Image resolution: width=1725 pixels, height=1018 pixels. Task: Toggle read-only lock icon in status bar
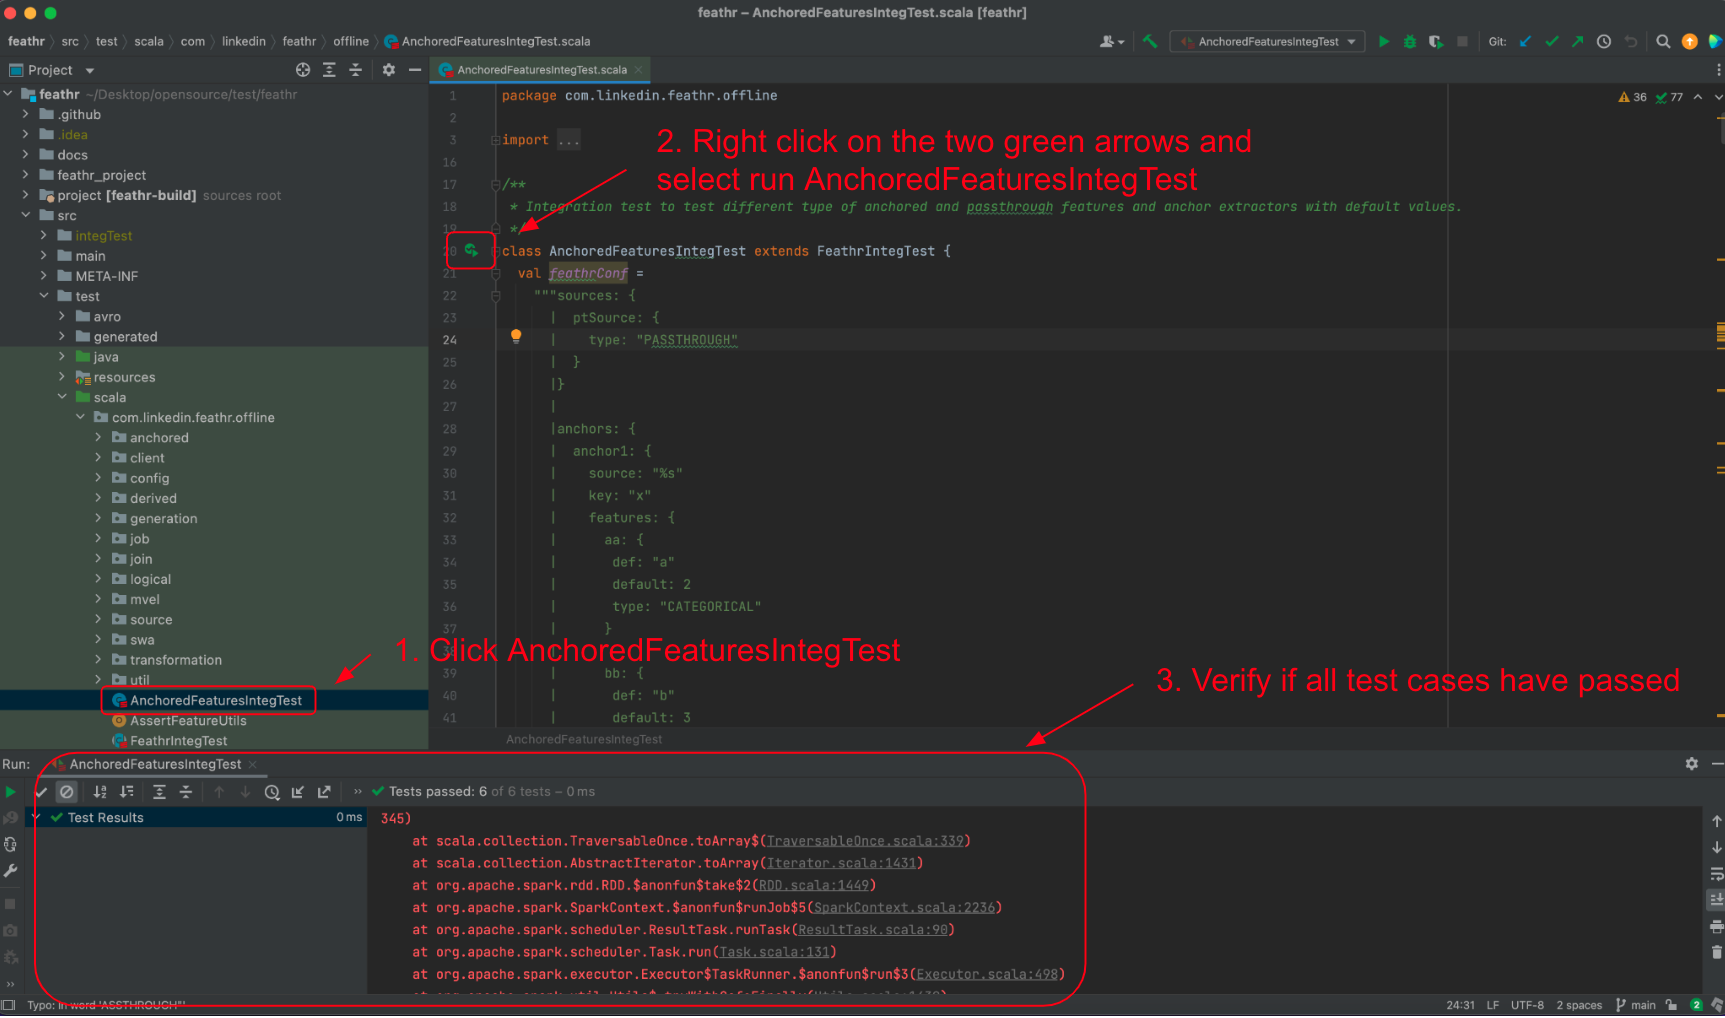click(1671, 1005)
